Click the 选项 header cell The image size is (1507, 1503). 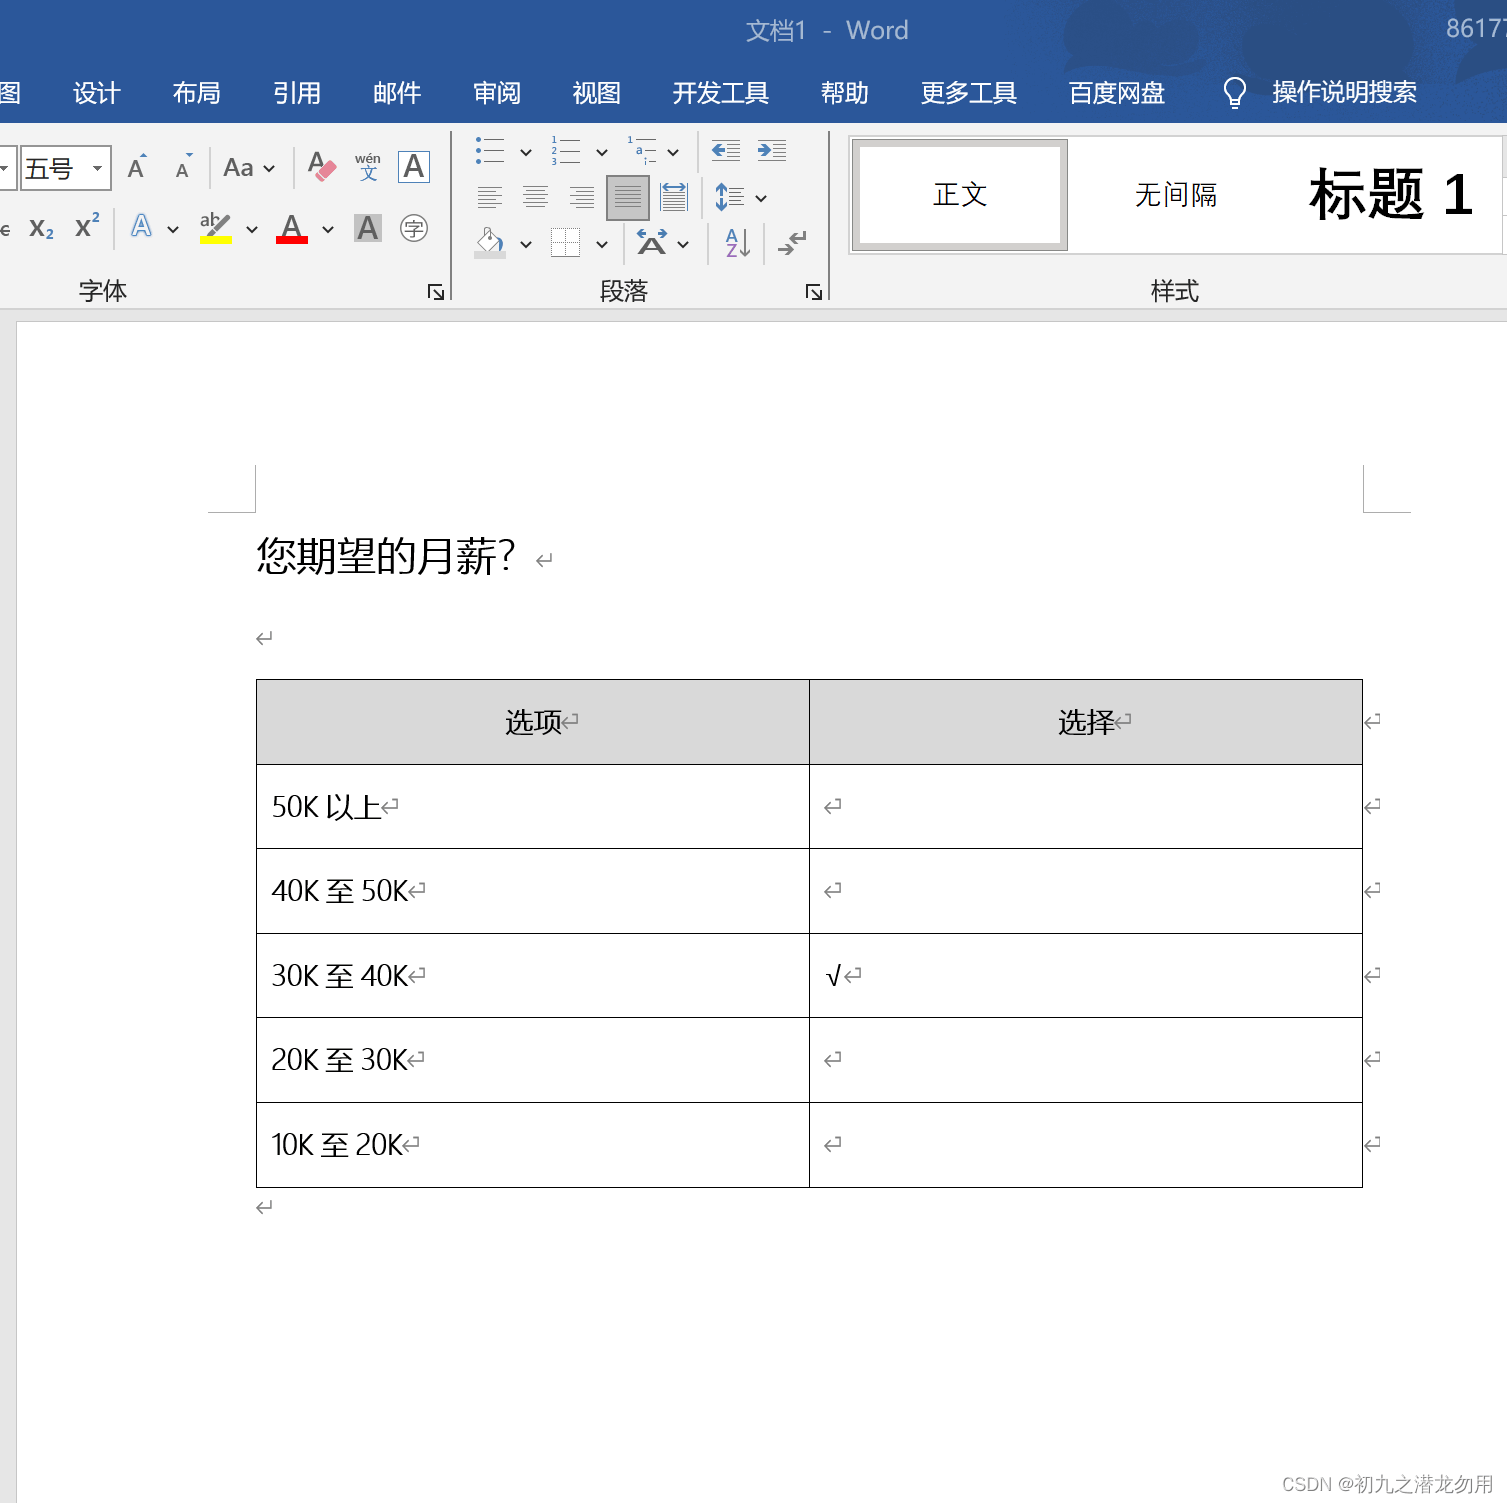533,722
